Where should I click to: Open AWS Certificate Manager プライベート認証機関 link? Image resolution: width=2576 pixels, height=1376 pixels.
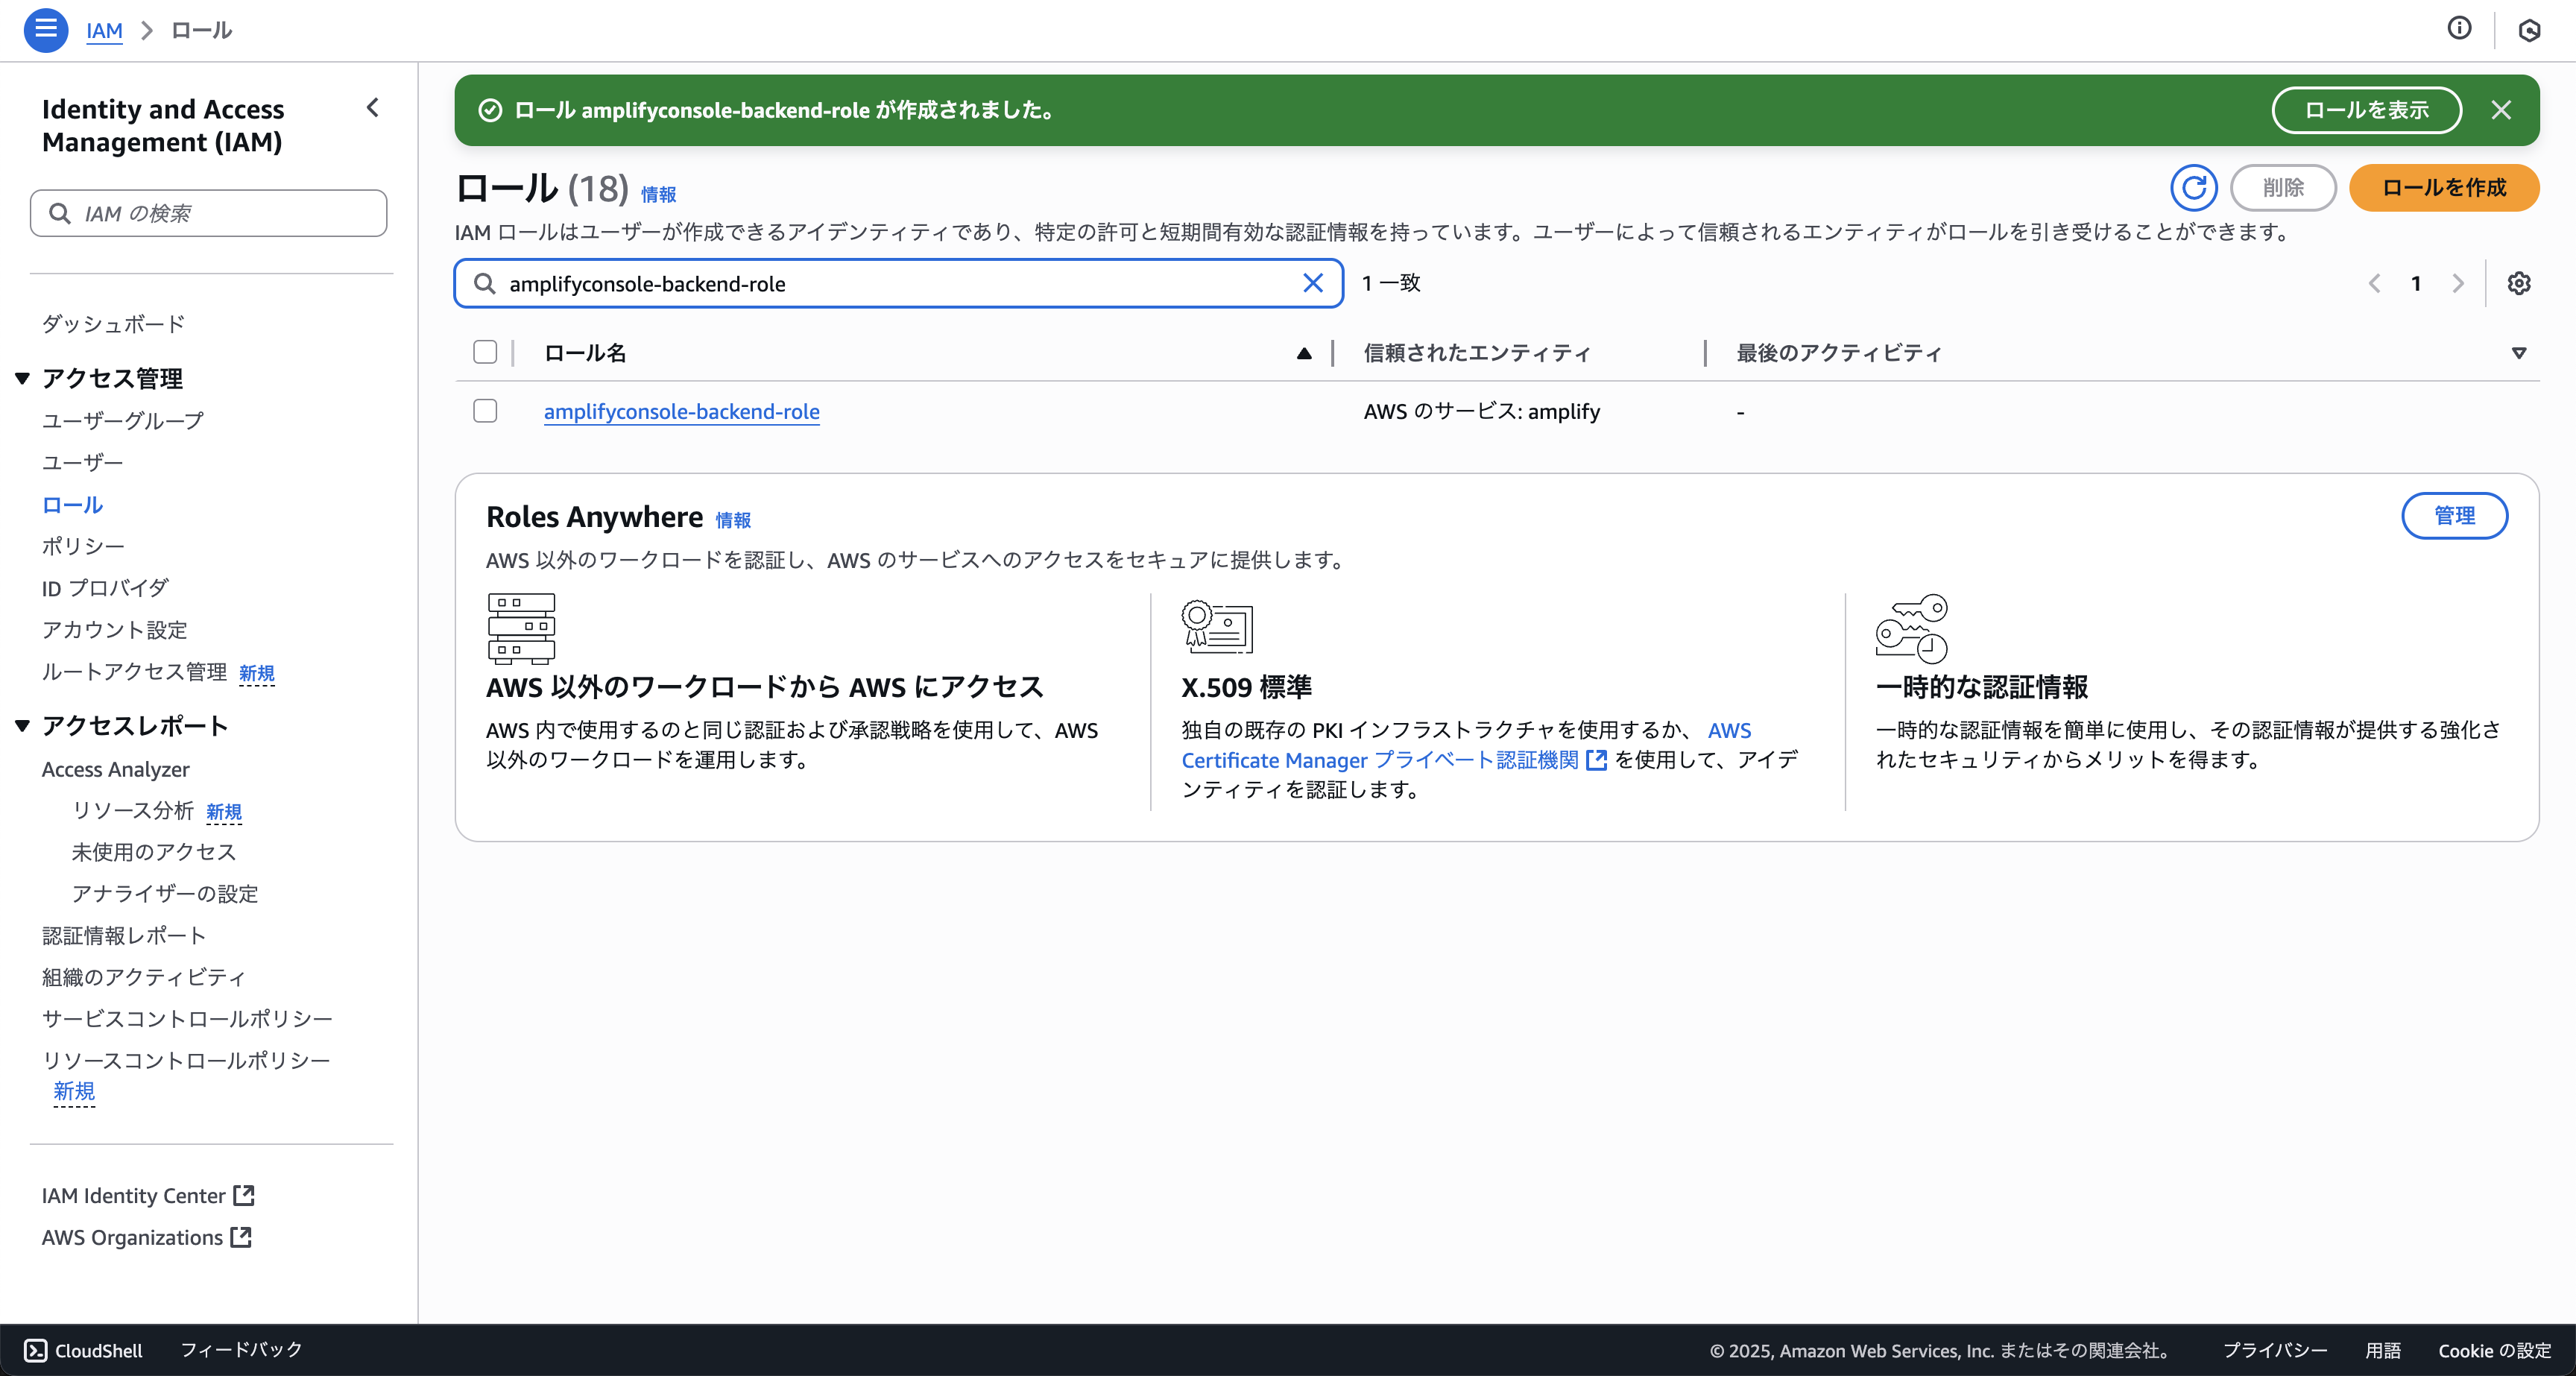pyautogui.click(x=1466, y=745)
